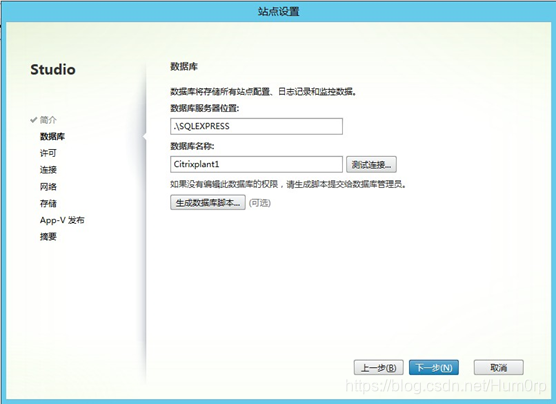This screenshot has width=556, height=404.
Task: Select 连接 step in sidebar
Action: coord(48,170)
